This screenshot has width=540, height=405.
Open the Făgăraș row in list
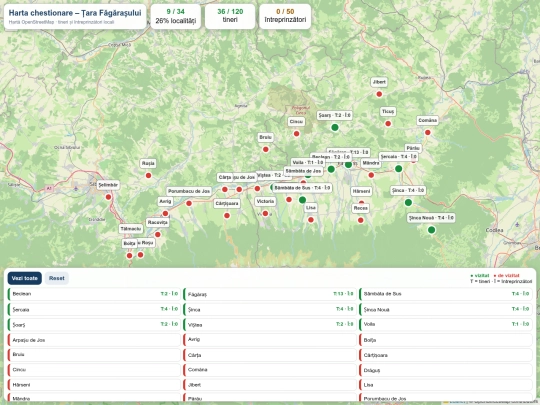270,294
